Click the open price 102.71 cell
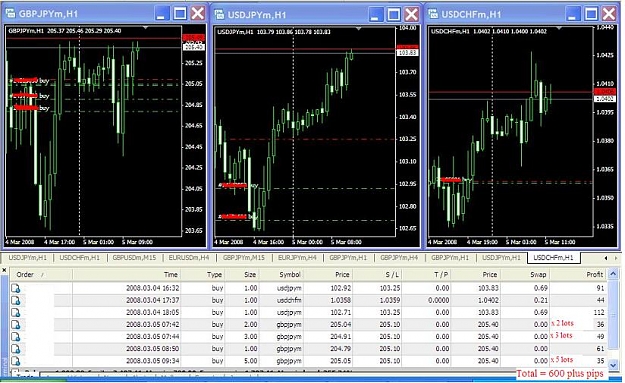 coord(340,312)
